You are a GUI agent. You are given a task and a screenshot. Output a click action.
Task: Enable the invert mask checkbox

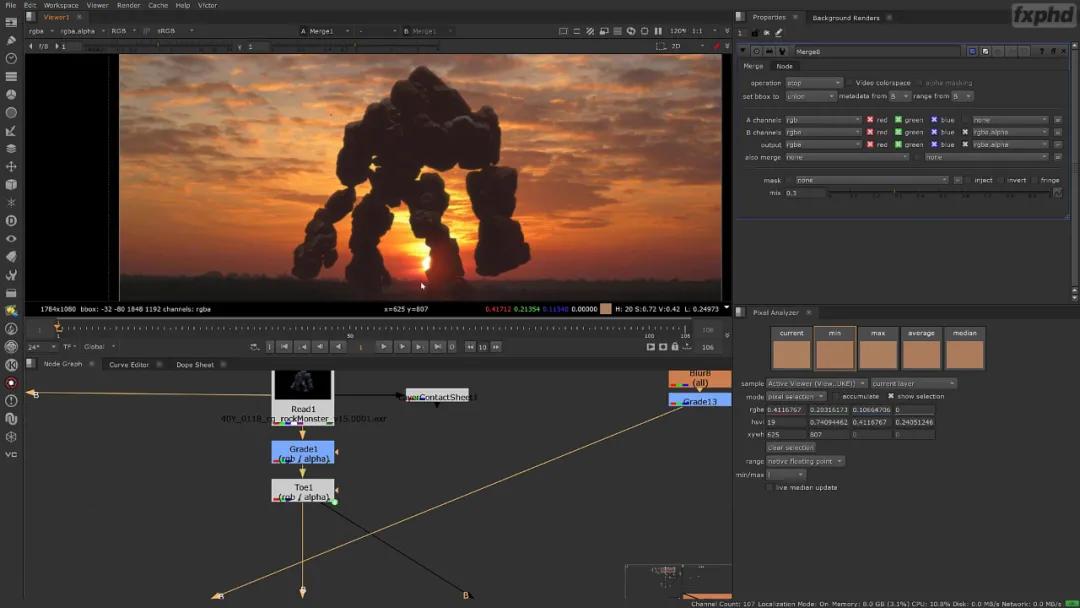(x=1000, y=181)
